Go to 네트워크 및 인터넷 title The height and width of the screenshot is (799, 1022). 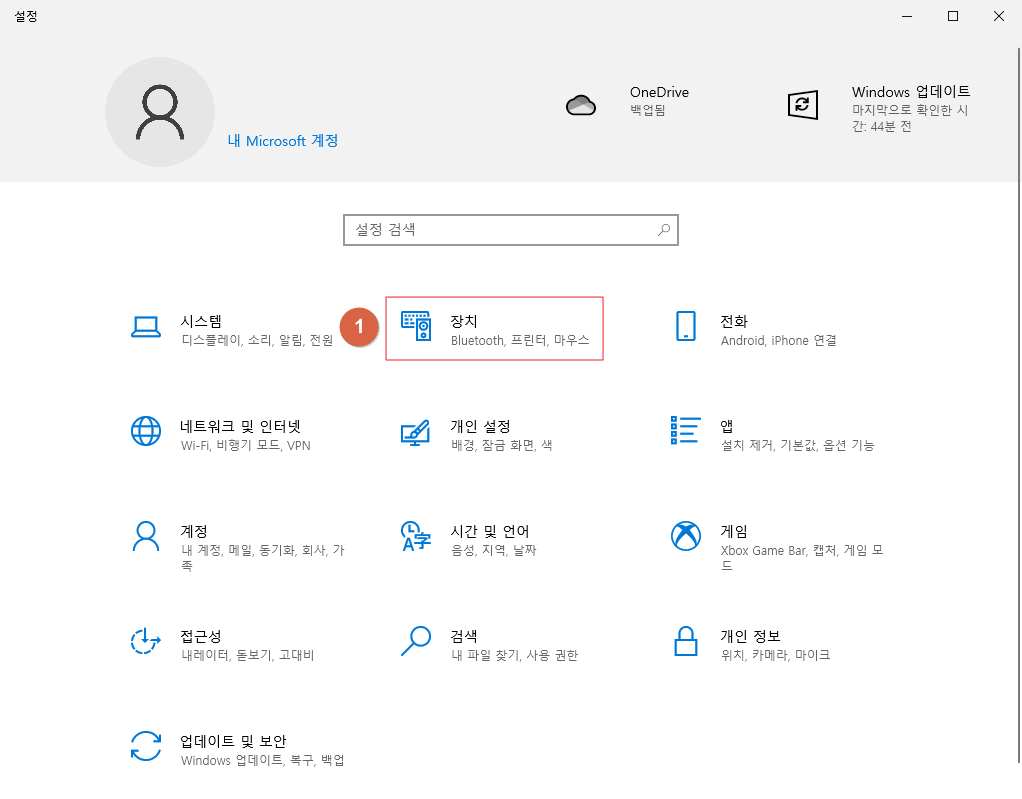click(241, 426)
